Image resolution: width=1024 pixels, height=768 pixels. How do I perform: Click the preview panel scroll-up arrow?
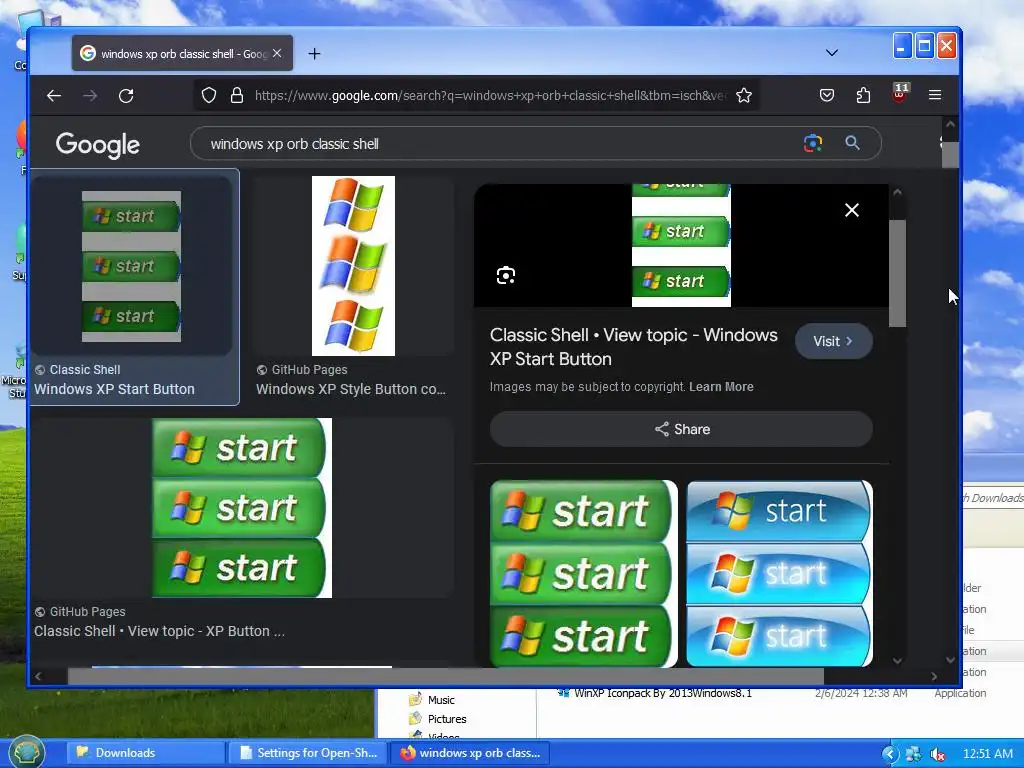[x=897, y=193]
